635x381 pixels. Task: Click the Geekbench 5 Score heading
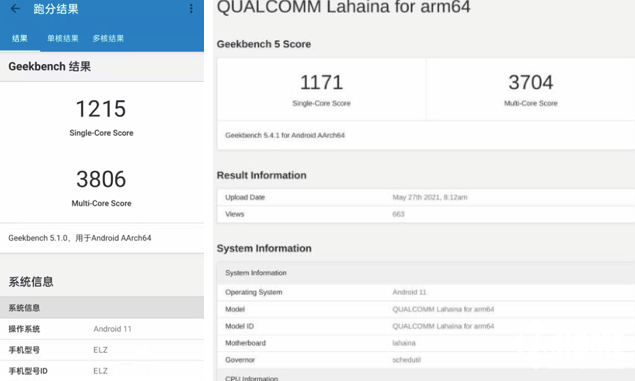264,44
